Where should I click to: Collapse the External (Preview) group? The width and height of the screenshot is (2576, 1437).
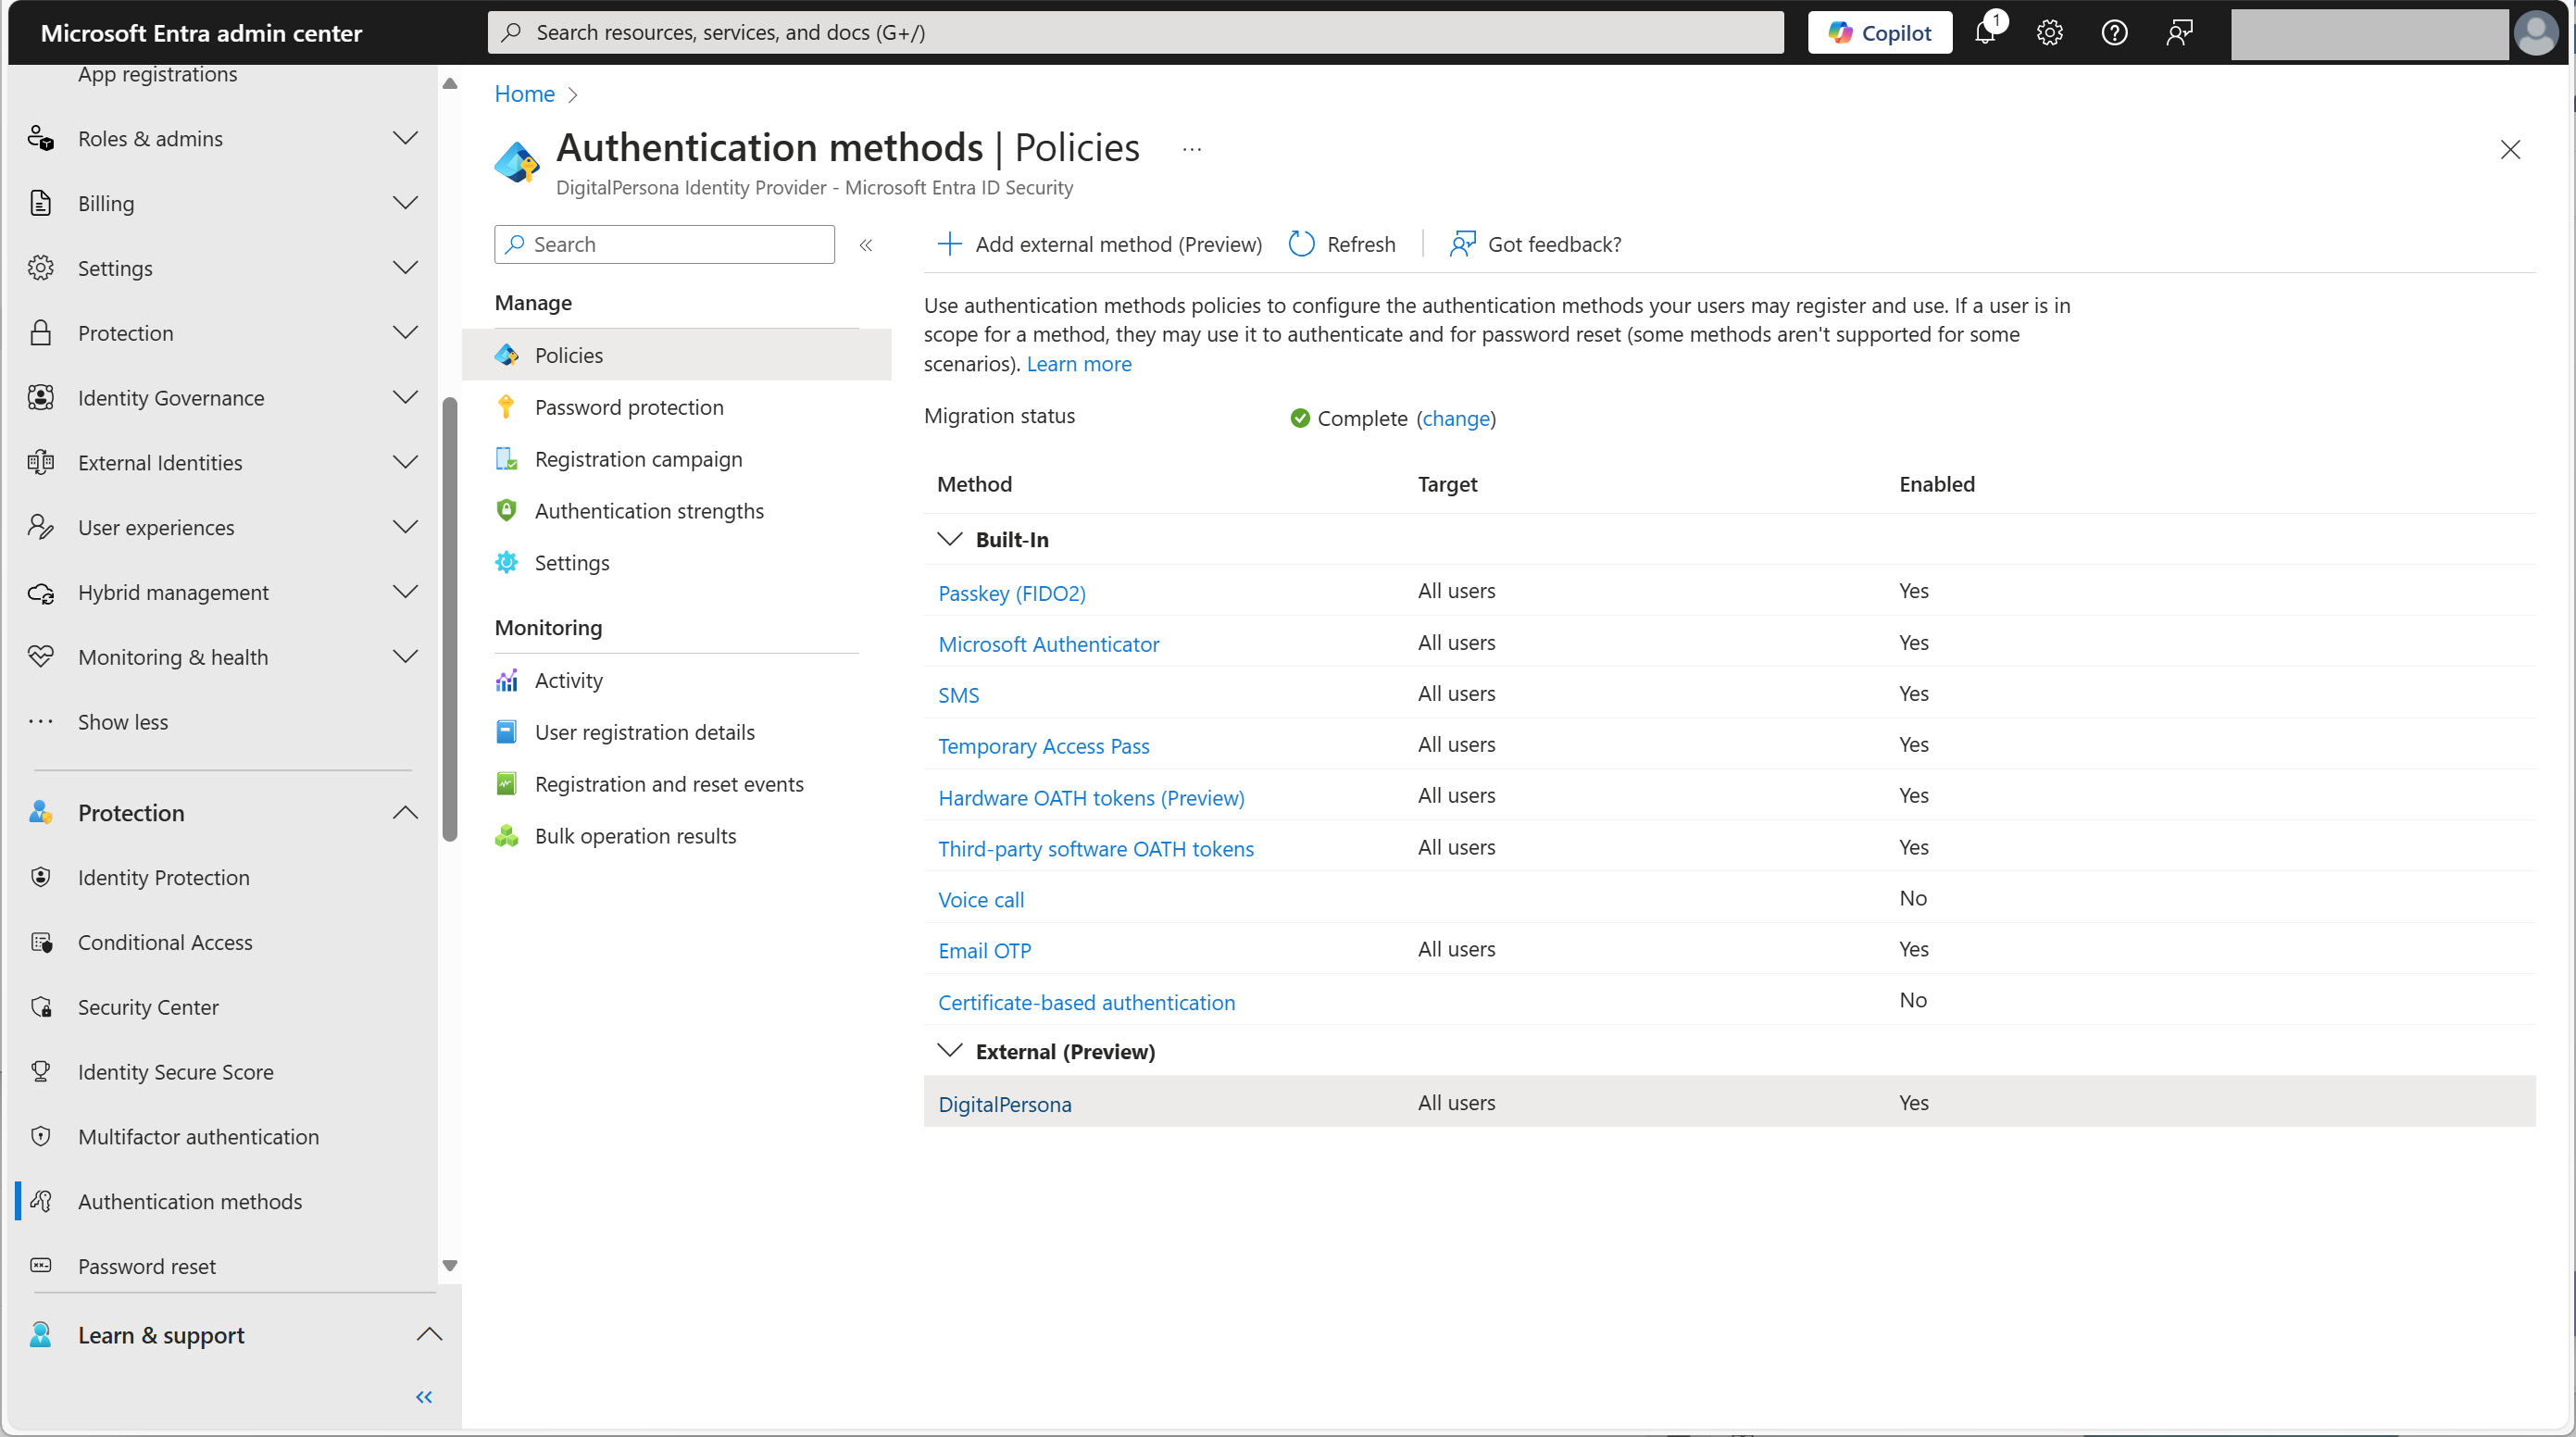pos(949,1051)
